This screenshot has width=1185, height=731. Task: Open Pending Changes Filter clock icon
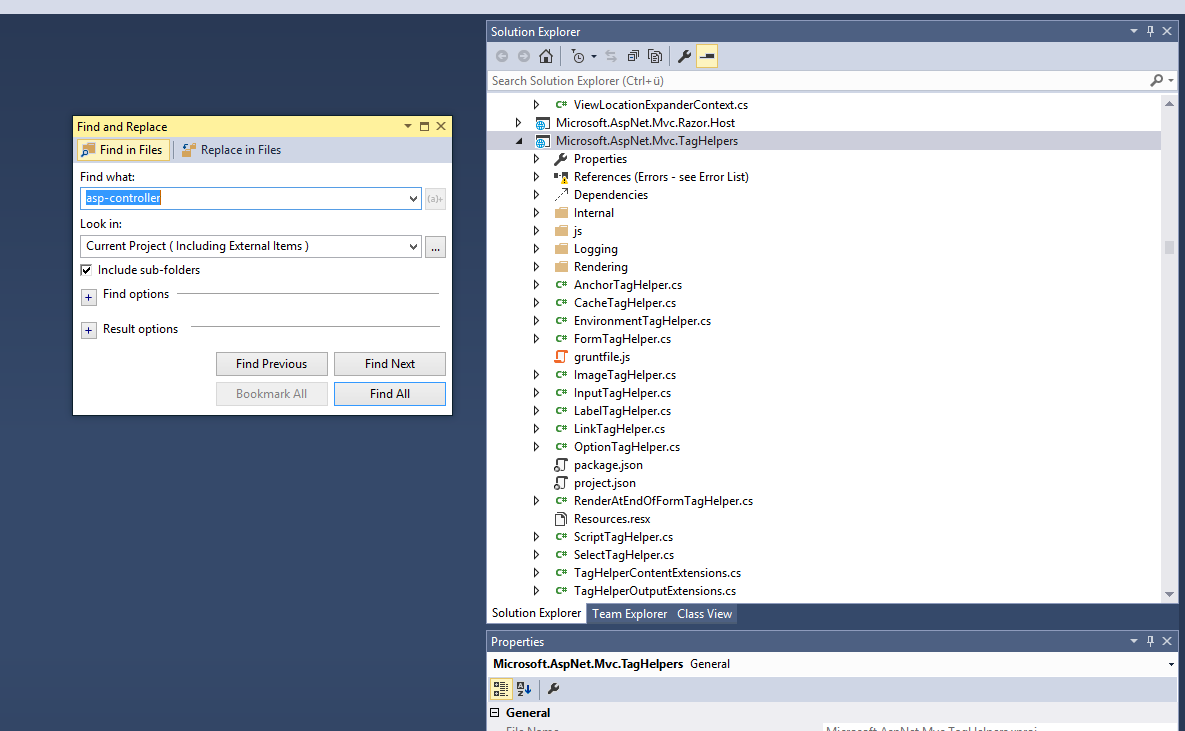[x=579, y=57]
